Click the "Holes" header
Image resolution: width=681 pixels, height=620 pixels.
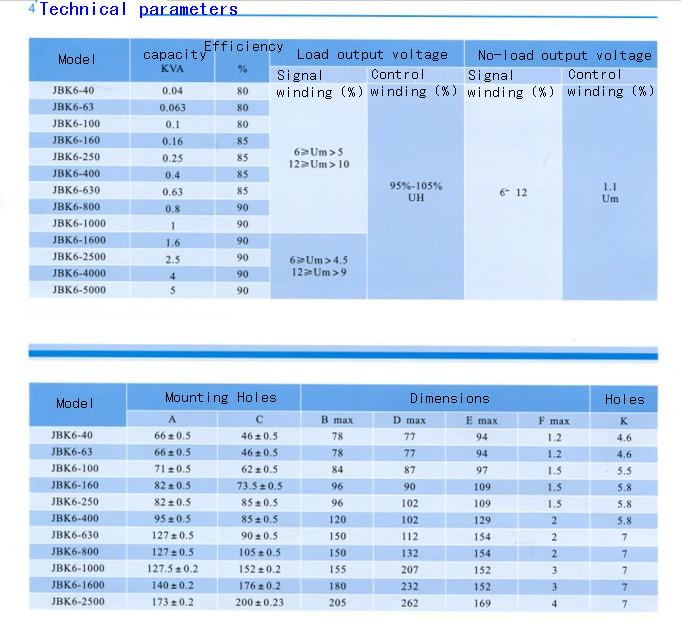pos(625,399)
